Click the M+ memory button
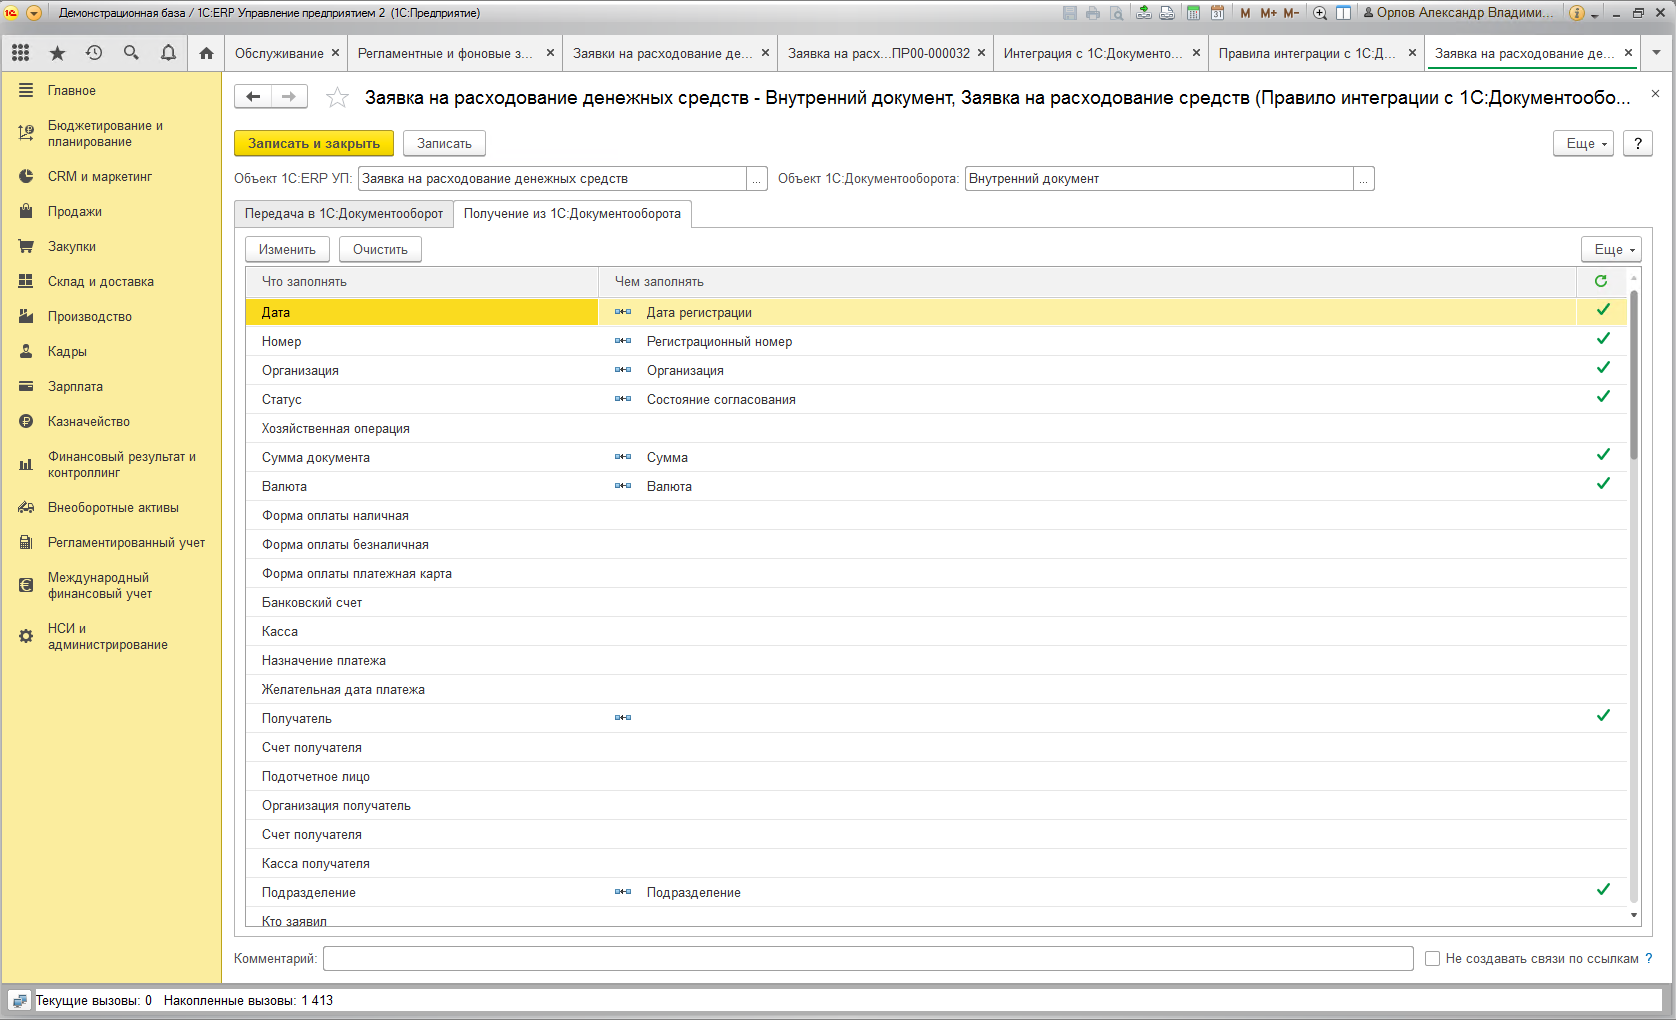This screenshot has height=1020, width=1676. click(1268, 13)
